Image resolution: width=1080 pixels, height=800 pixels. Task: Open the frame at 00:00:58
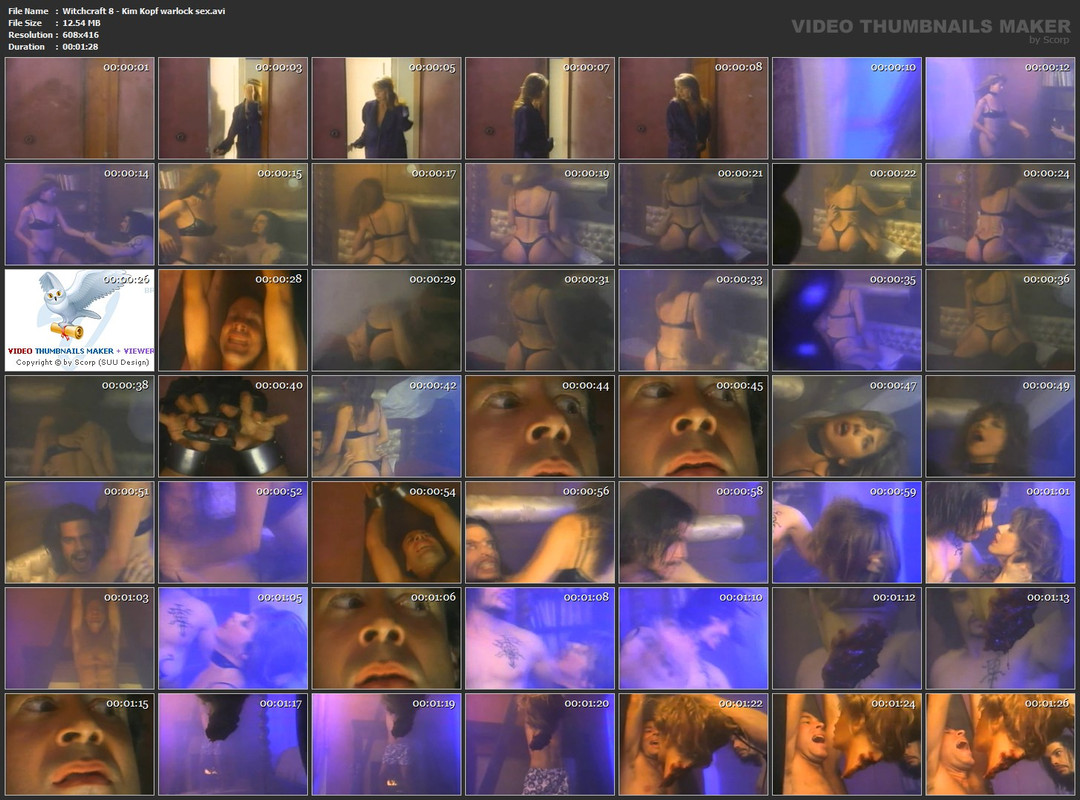click(694, 533)
